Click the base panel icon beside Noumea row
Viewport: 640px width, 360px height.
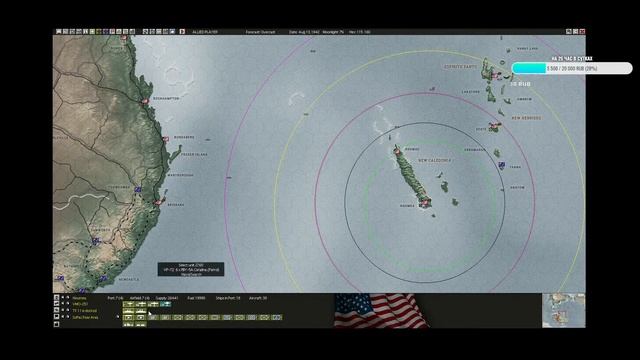click(x=56, y=298)
